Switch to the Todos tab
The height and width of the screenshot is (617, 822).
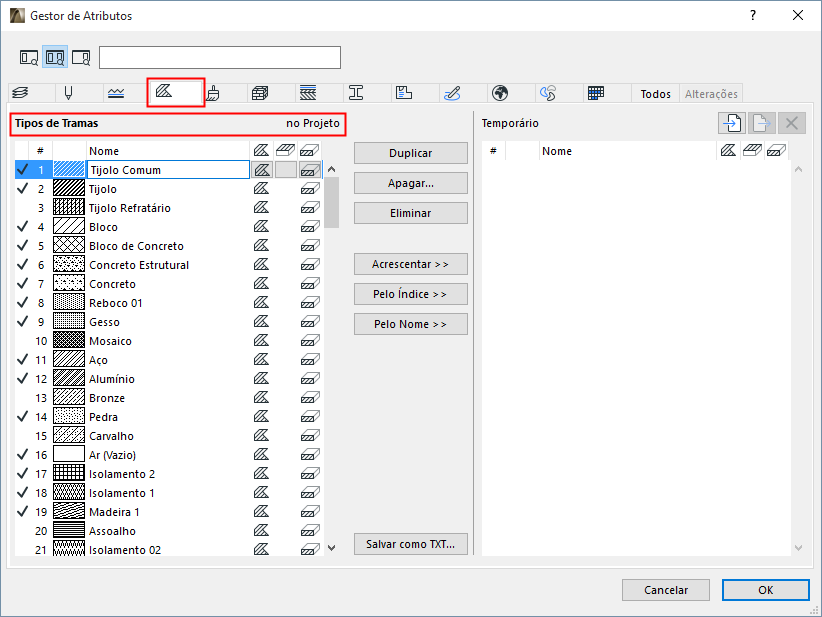(655, 94)
